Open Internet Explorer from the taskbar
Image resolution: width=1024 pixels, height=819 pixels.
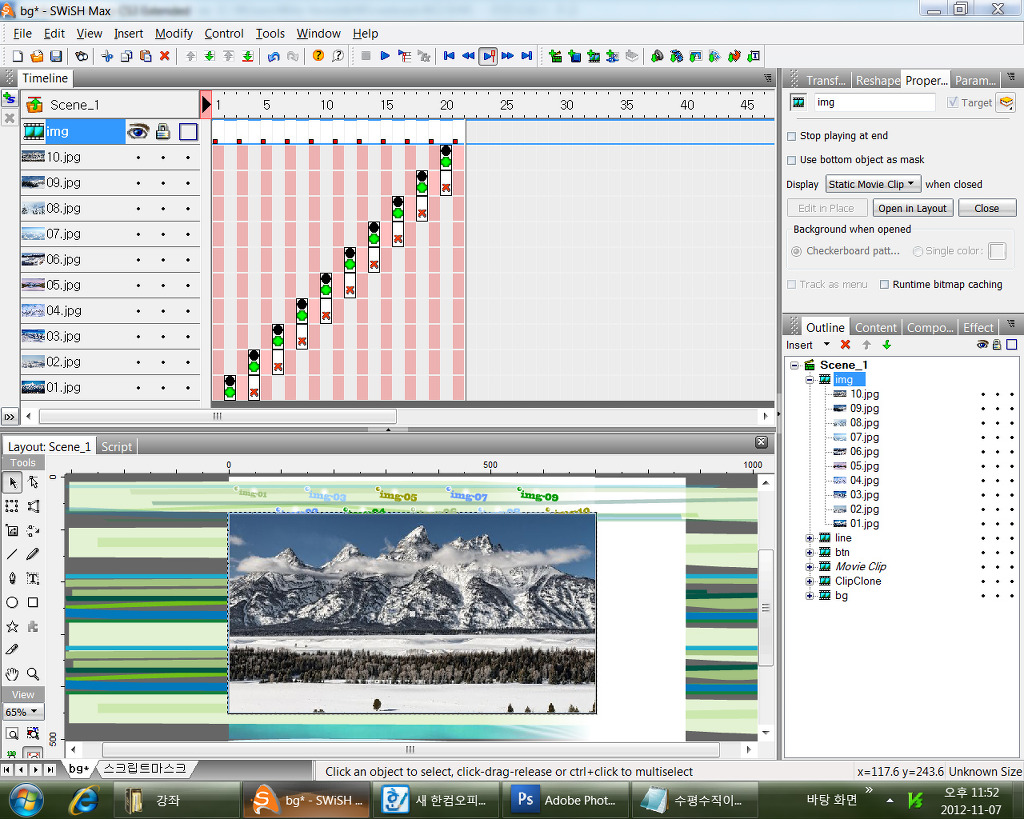84,800
